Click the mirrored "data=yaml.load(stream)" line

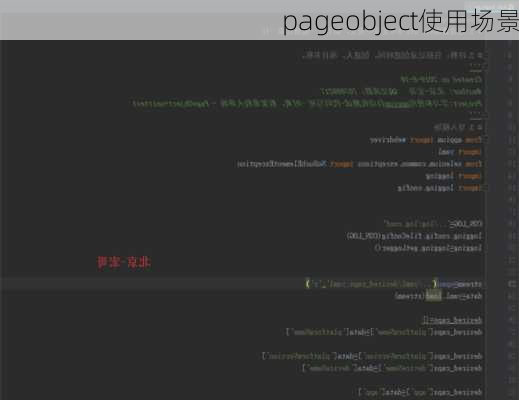[x=438, y=296]
